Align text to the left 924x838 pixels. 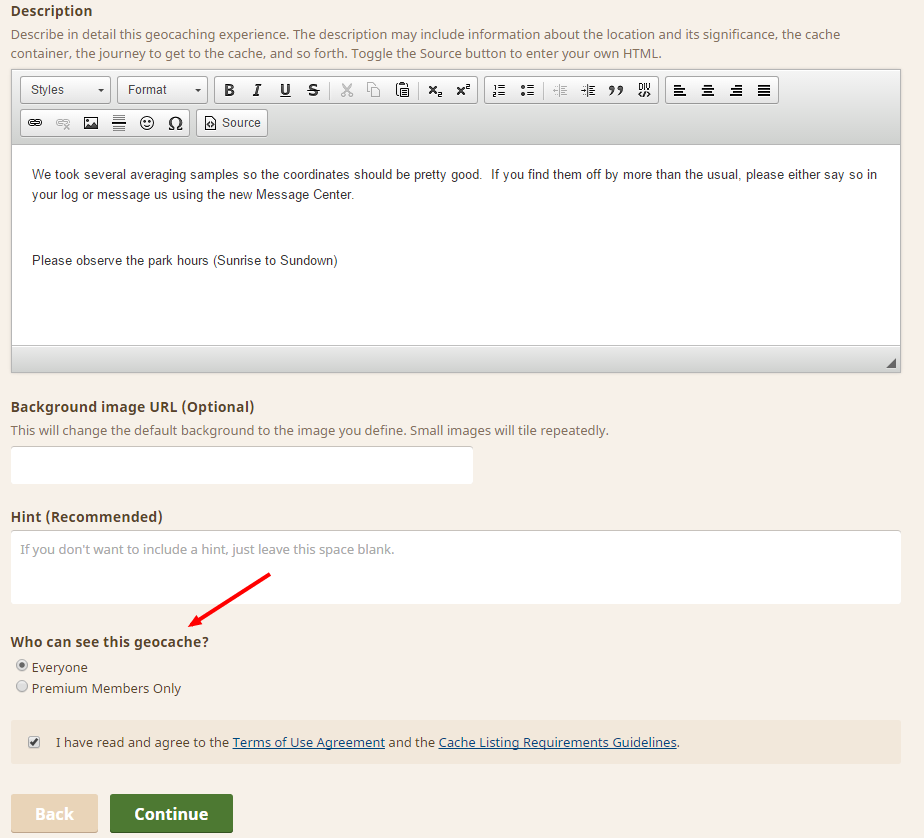coord(680,90)
